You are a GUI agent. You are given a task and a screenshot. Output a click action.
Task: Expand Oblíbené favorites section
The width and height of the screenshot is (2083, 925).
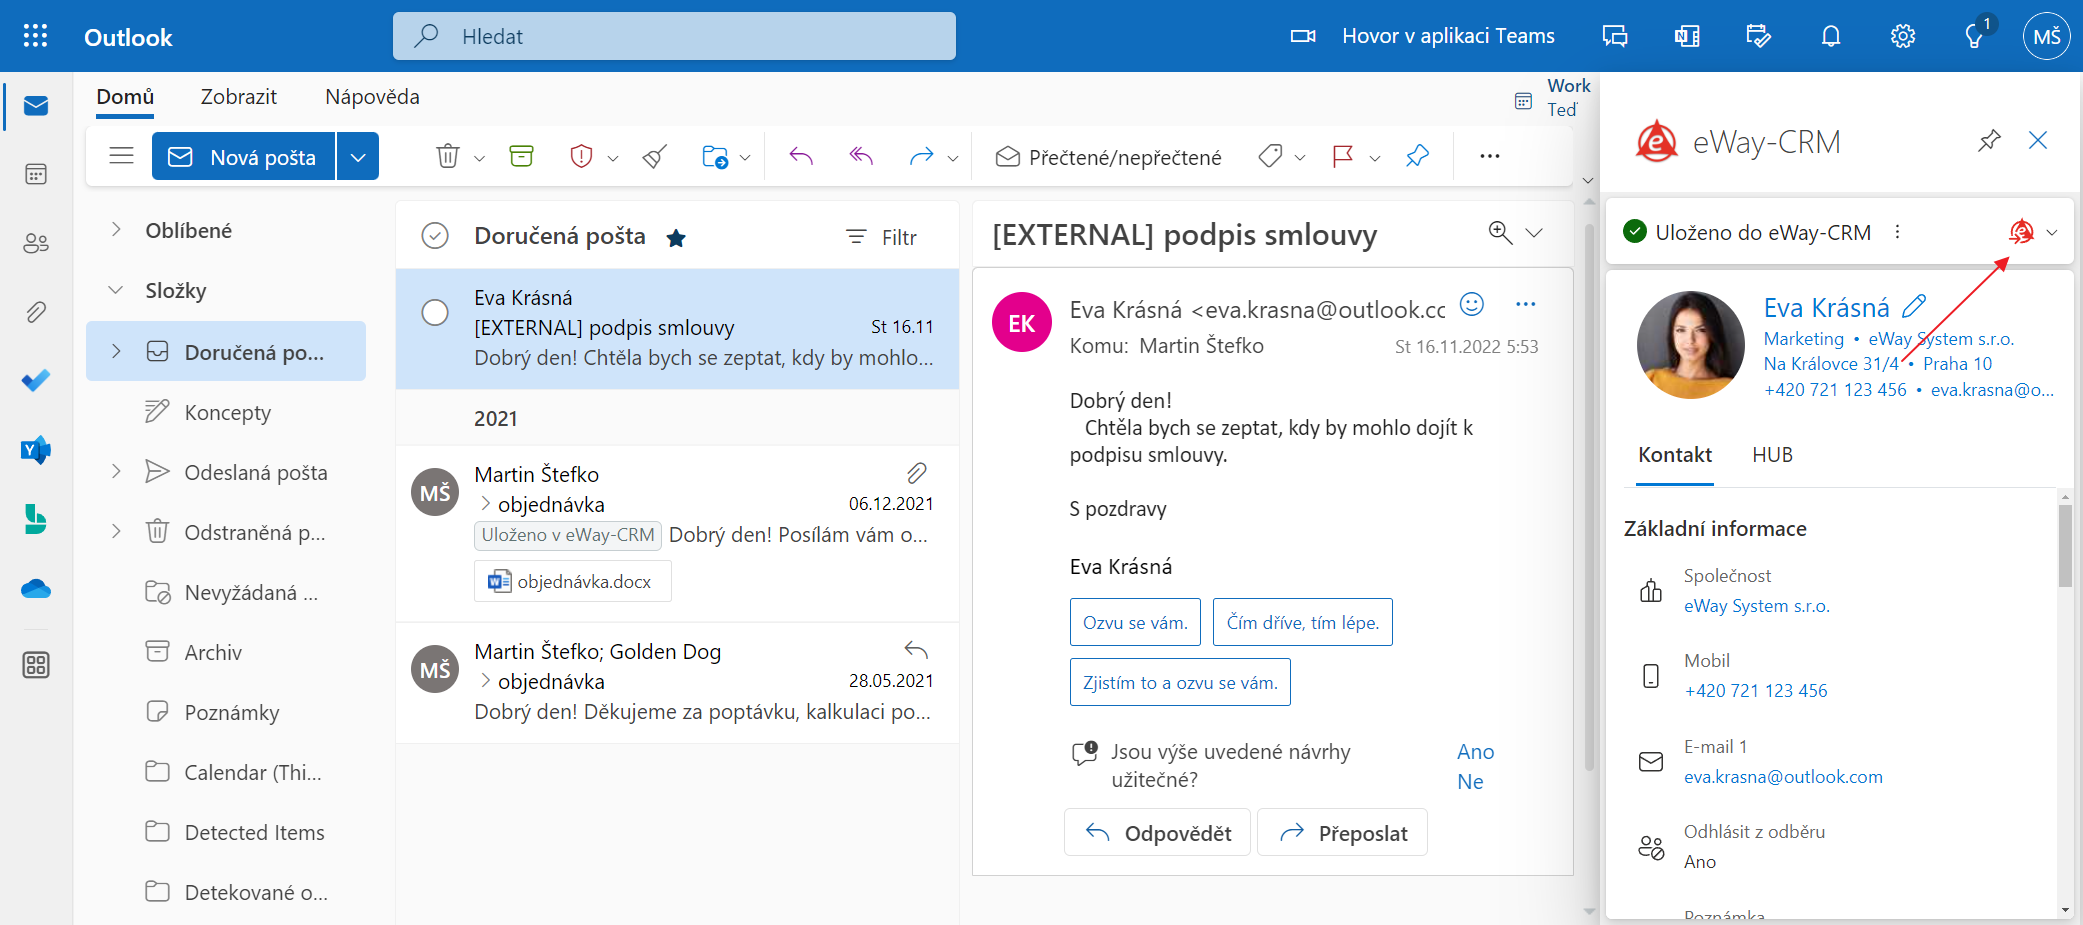116,230
